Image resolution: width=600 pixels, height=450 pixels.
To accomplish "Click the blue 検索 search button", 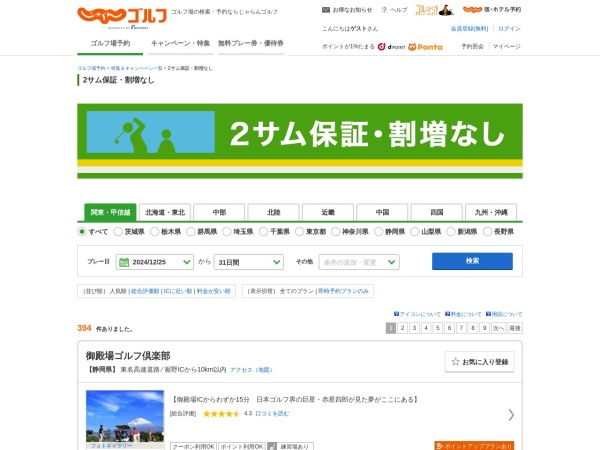I will point(472,261).
